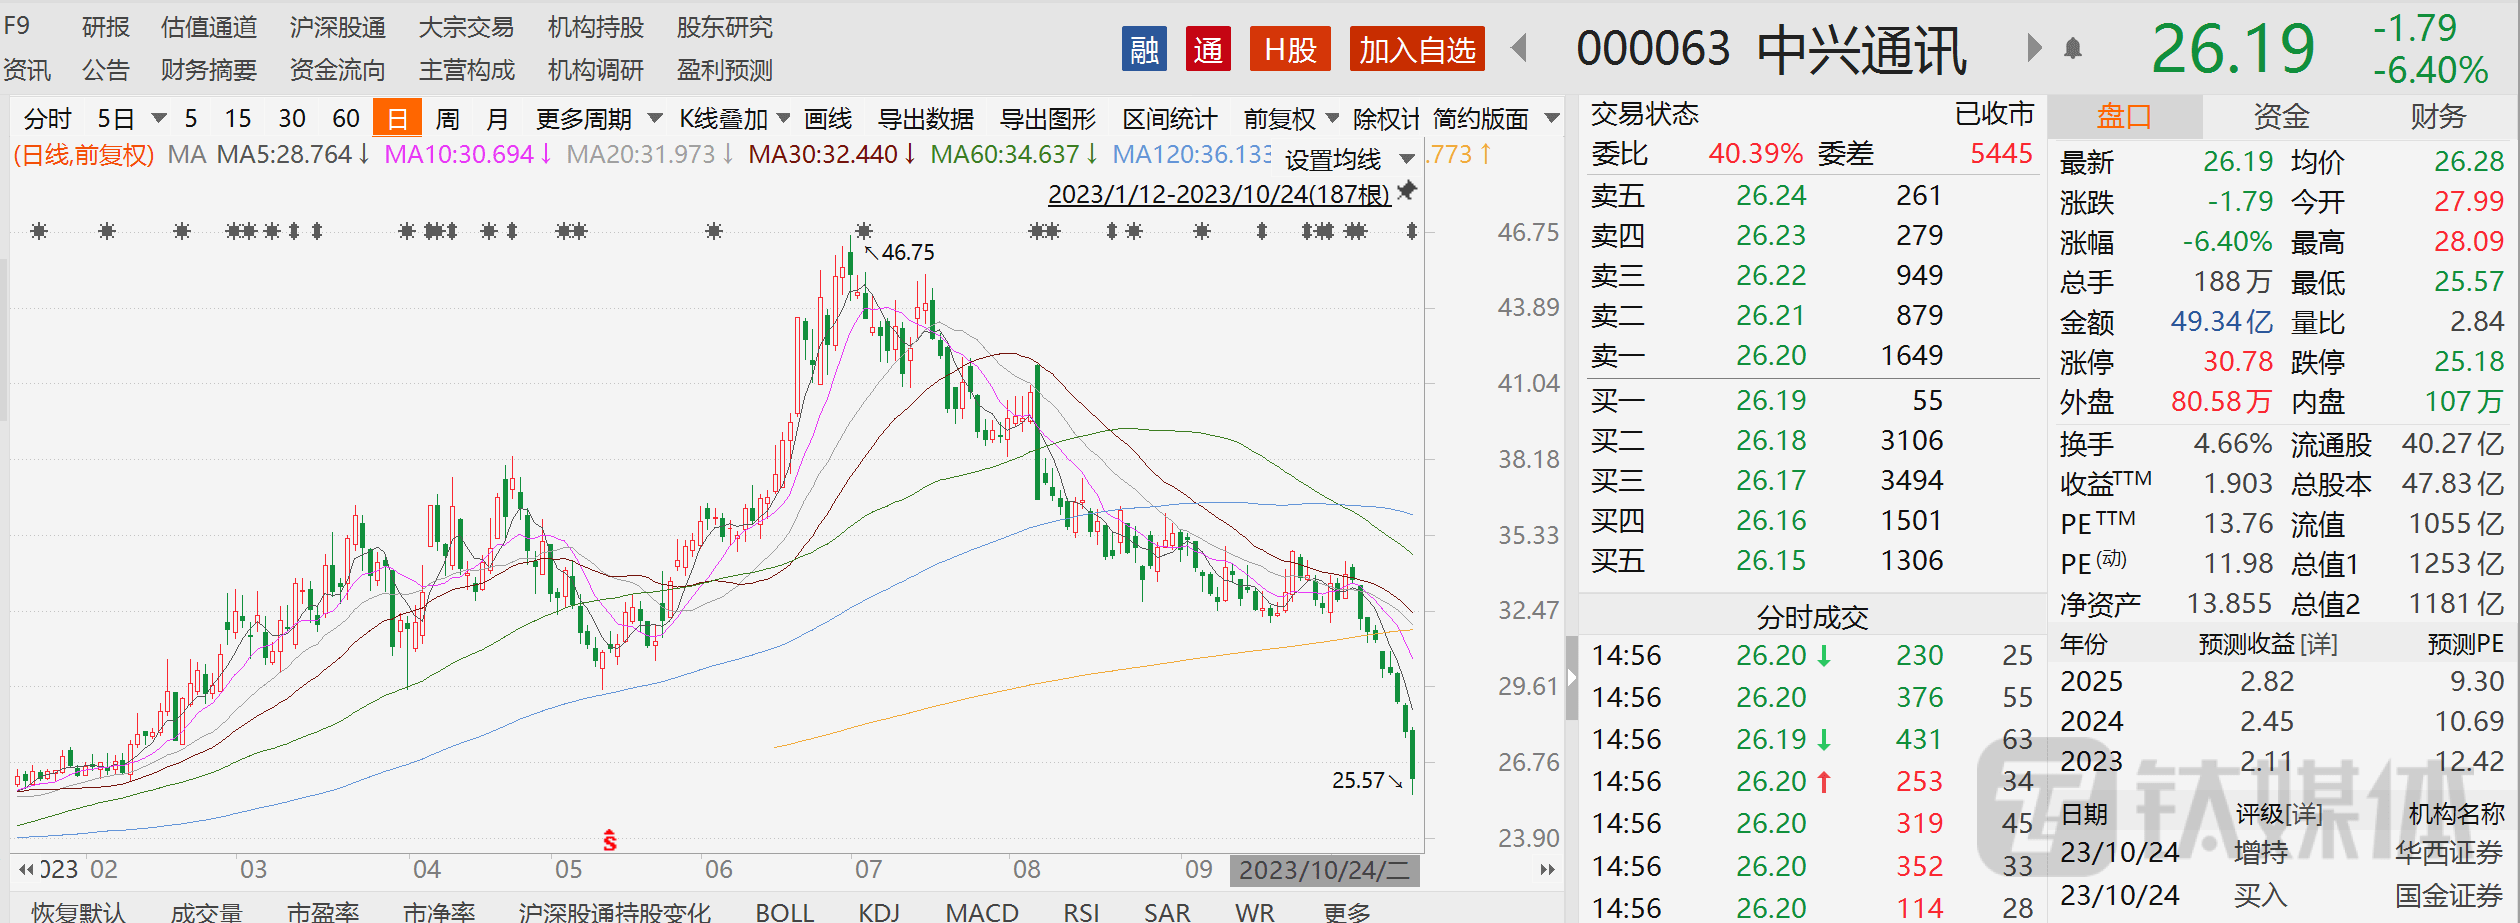Show RSI indicator
This screenshot has width=2520, height=923.
[x=1081, y=911]
